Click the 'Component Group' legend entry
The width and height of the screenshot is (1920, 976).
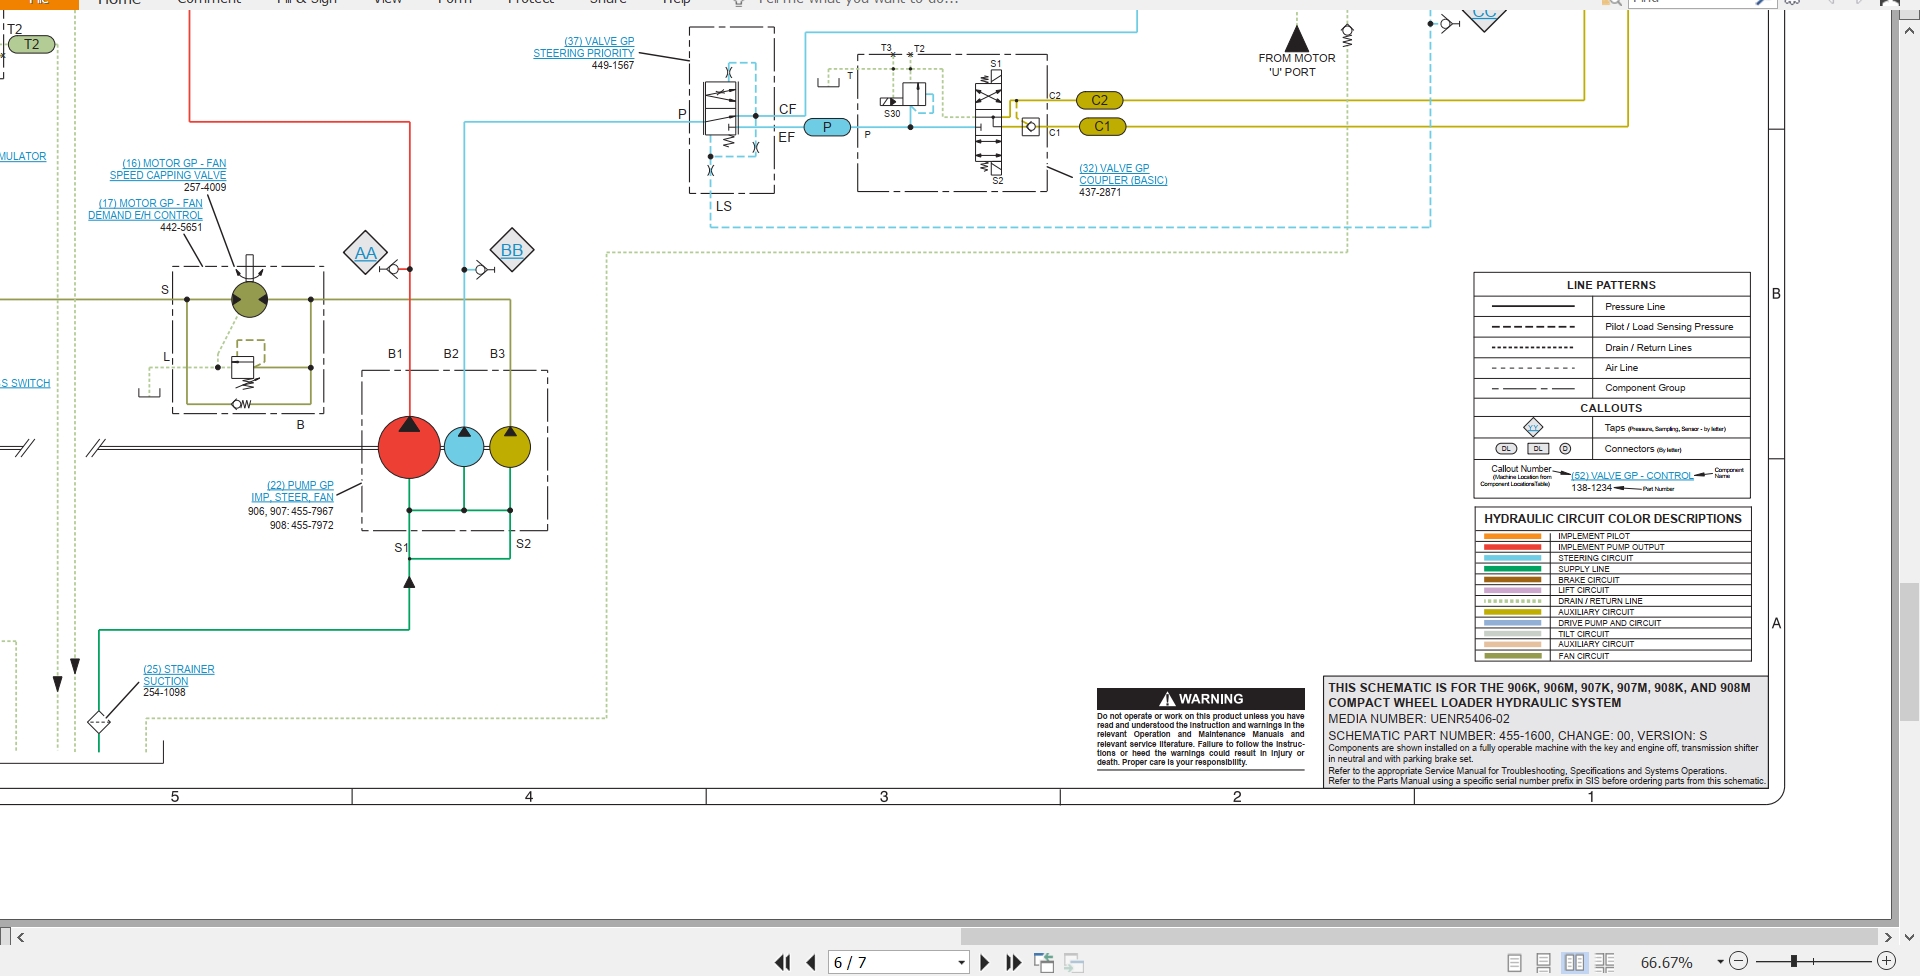pyautogui.click(x=1645, y=388)
